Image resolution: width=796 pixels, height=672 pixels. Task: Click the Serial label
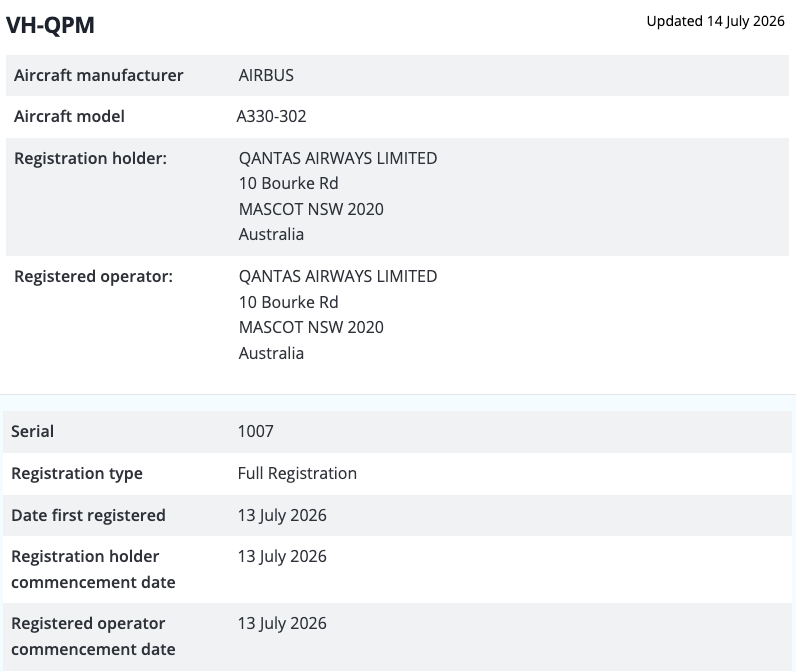(32, 431)
